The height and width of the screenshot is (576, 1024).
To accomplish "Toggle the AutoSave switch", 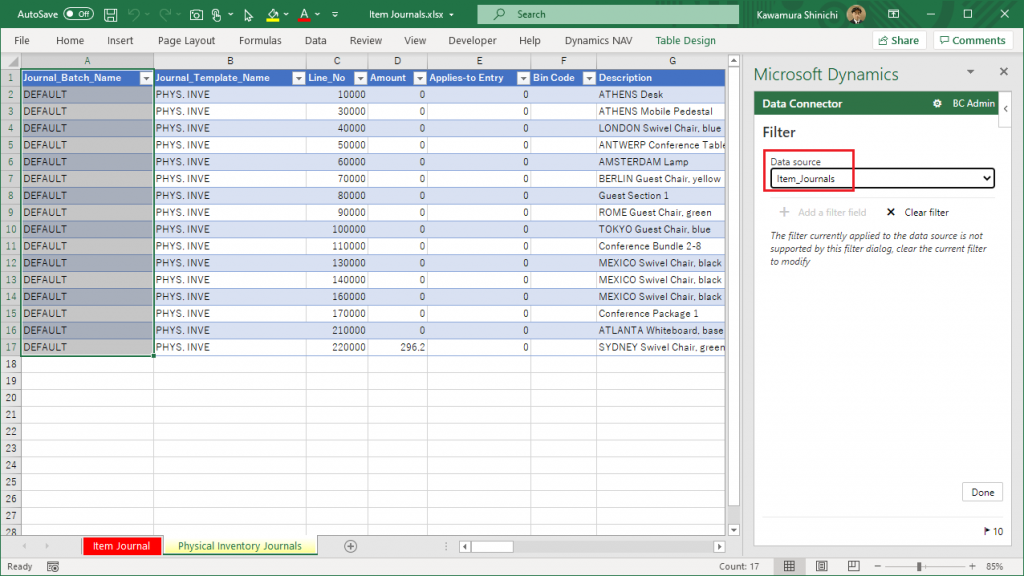I will tap(78, 14).
